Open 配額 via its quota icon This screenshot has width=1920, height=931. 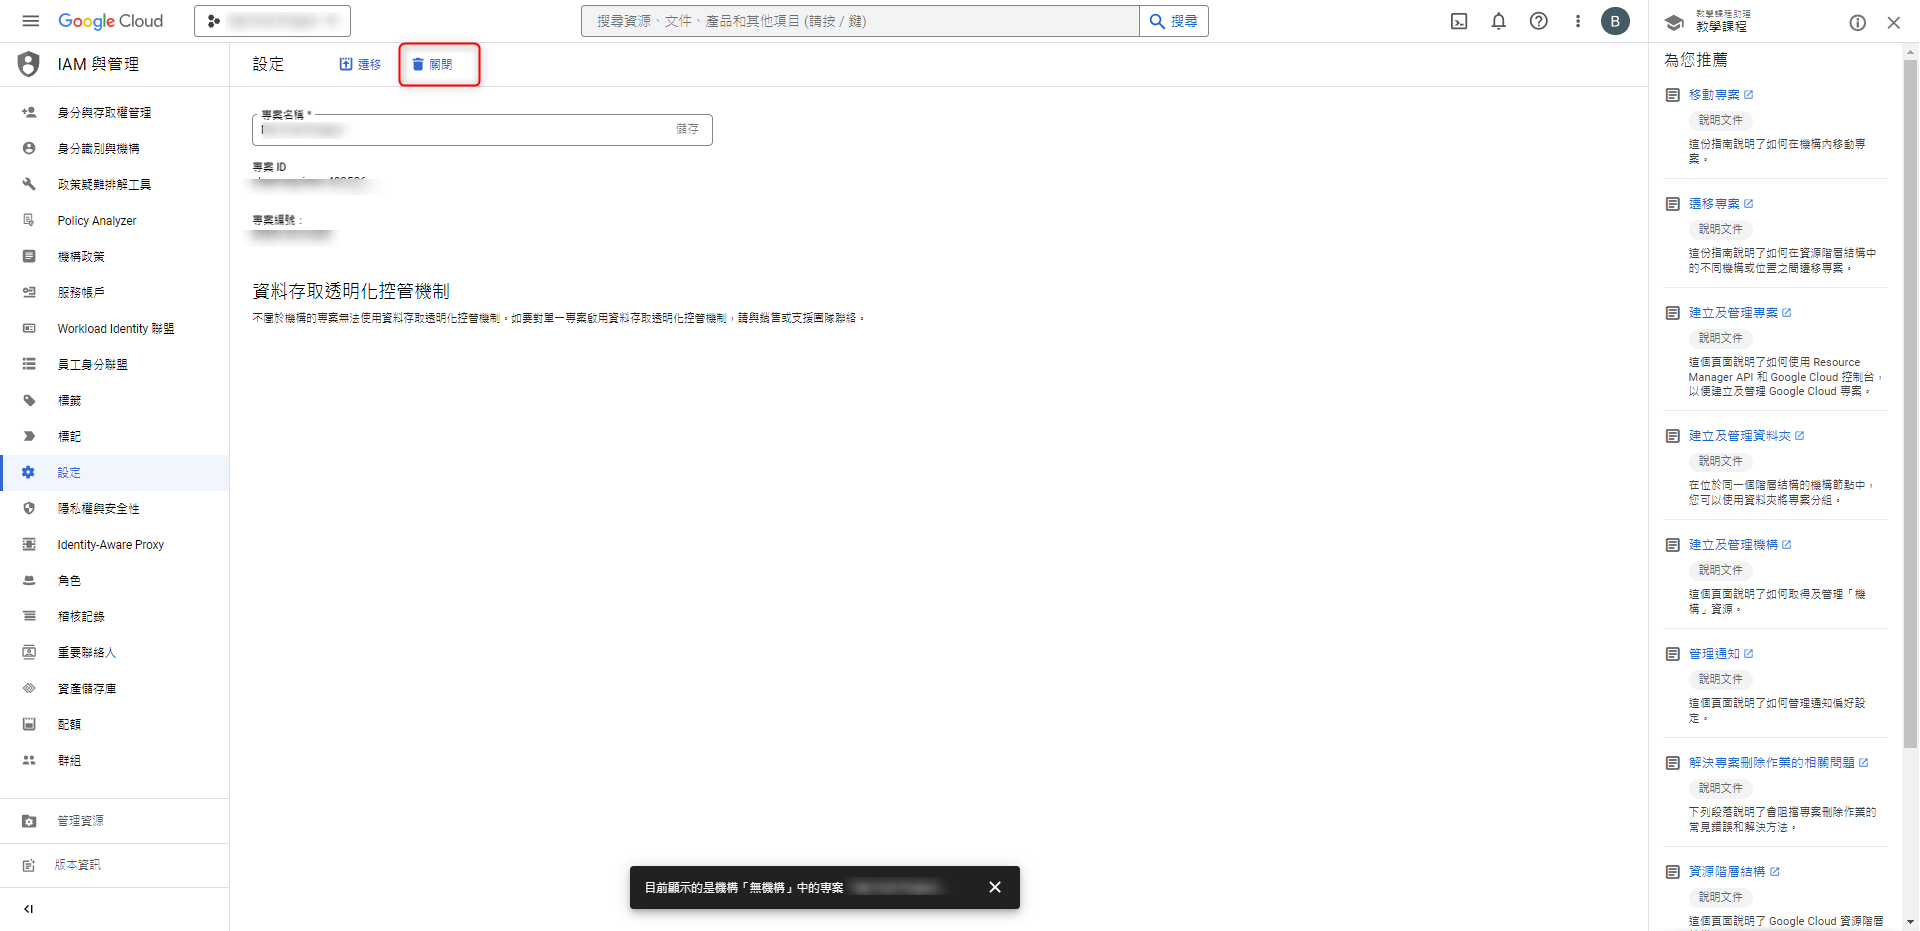point(29,725)
